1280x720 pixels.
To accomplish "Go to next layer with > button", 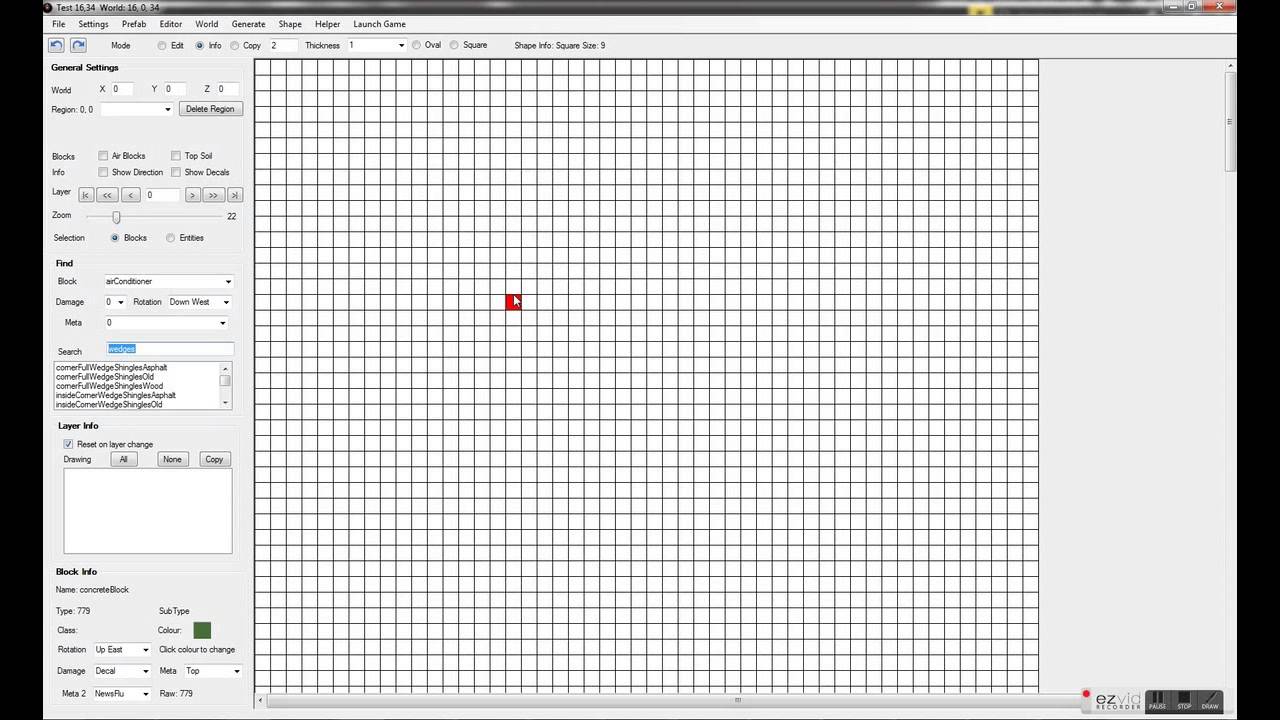I will 193,195.
